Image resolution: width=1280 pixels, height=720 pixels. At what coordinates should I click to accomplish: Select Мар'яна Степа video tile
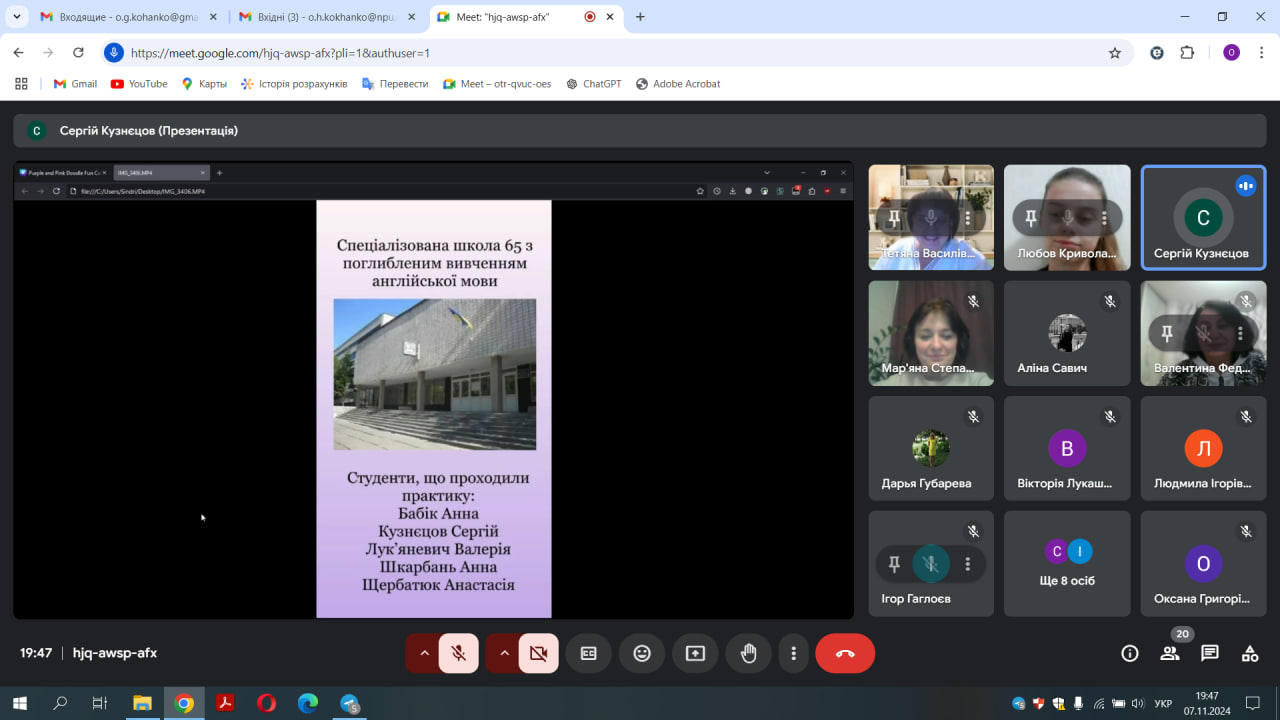point(931,333)
